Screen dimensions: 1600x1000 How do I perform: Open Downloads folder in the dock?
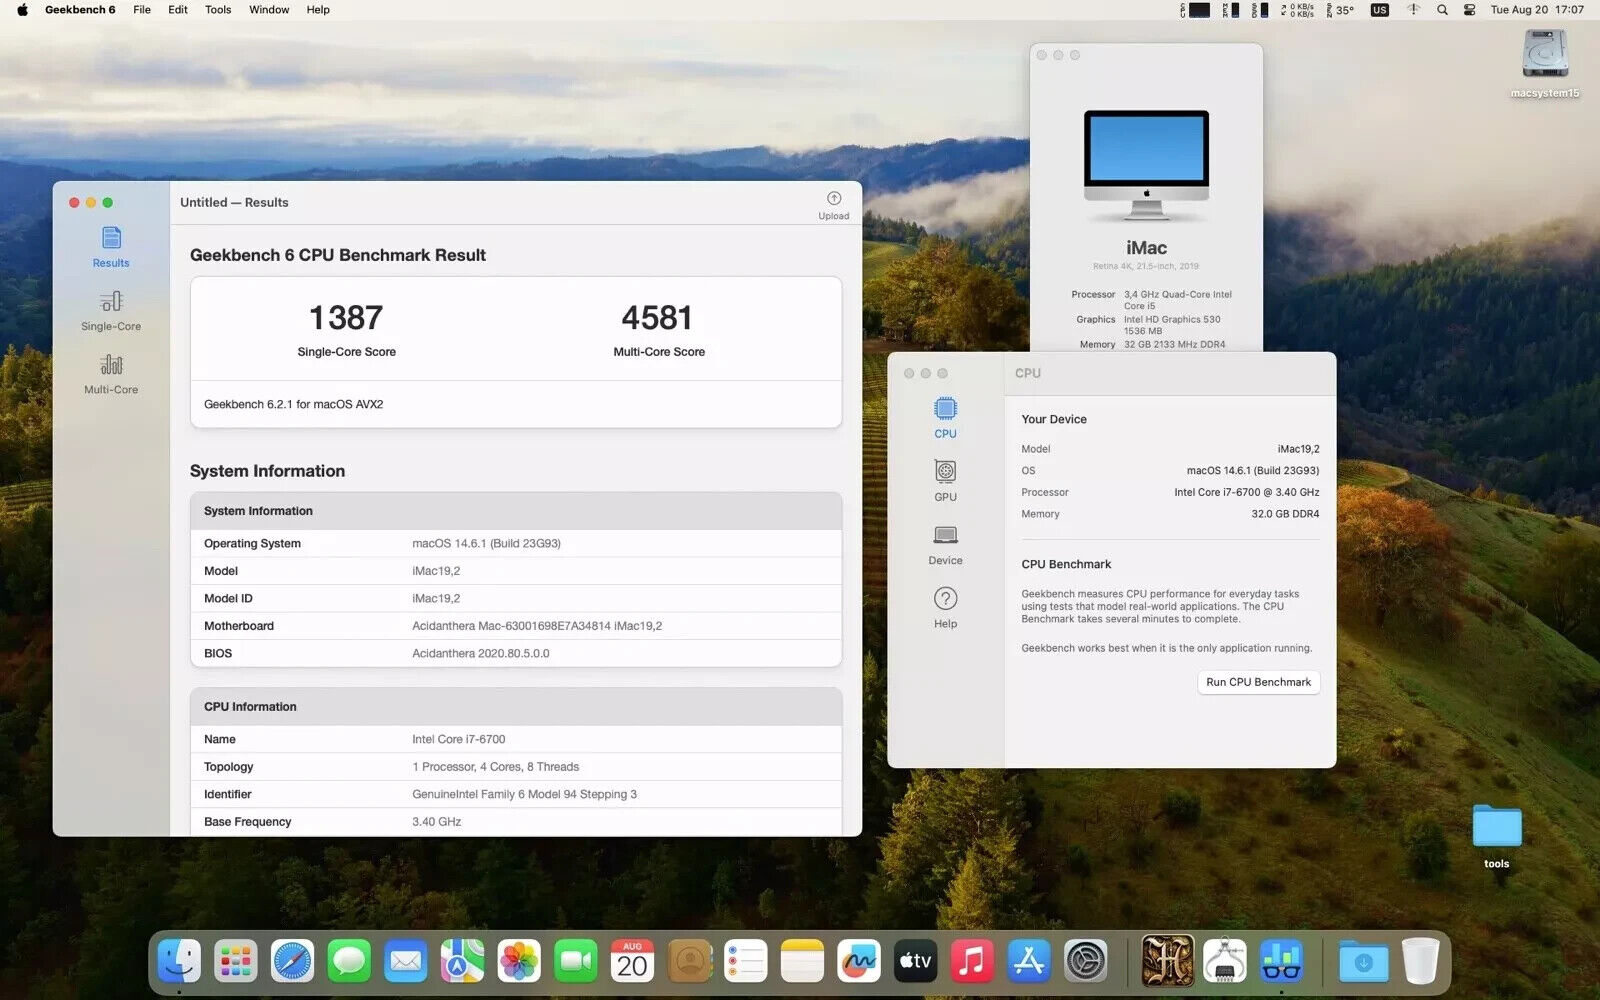coord(1364,962)
